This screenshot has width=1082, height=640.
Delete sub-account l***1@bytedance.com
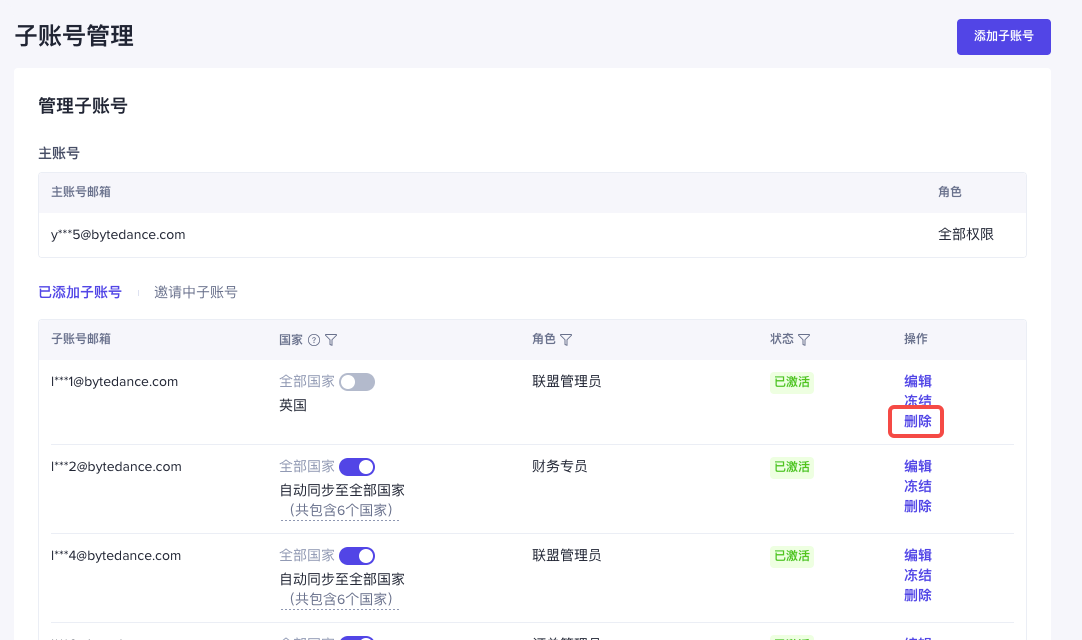pos(917,422)
